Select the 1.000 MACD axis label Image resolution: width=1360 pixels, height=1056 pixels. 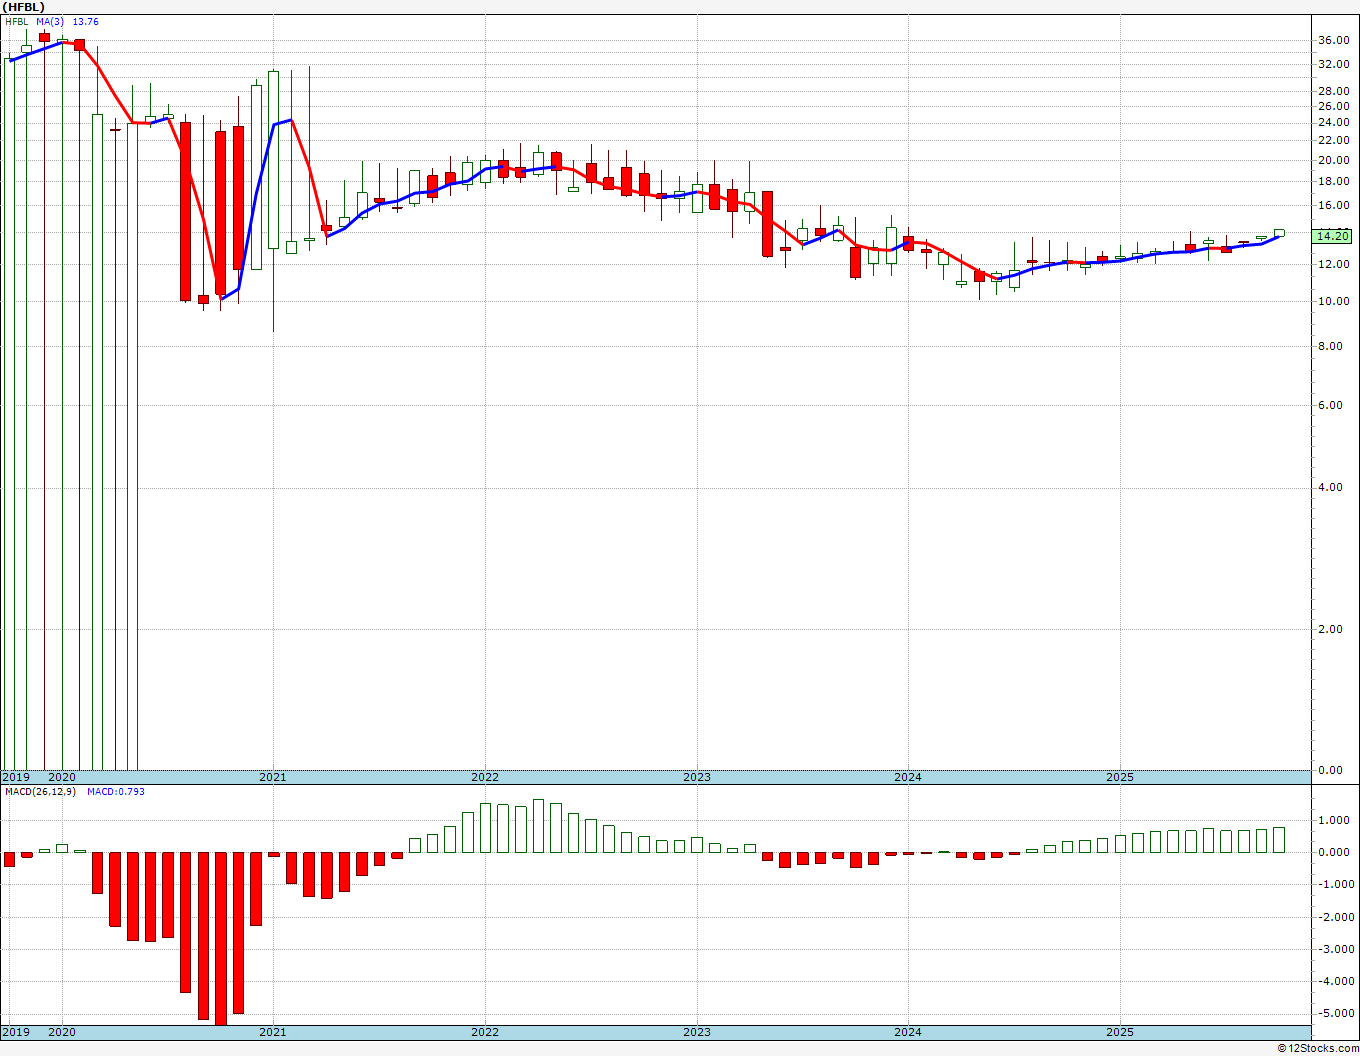coord(1335,820)
